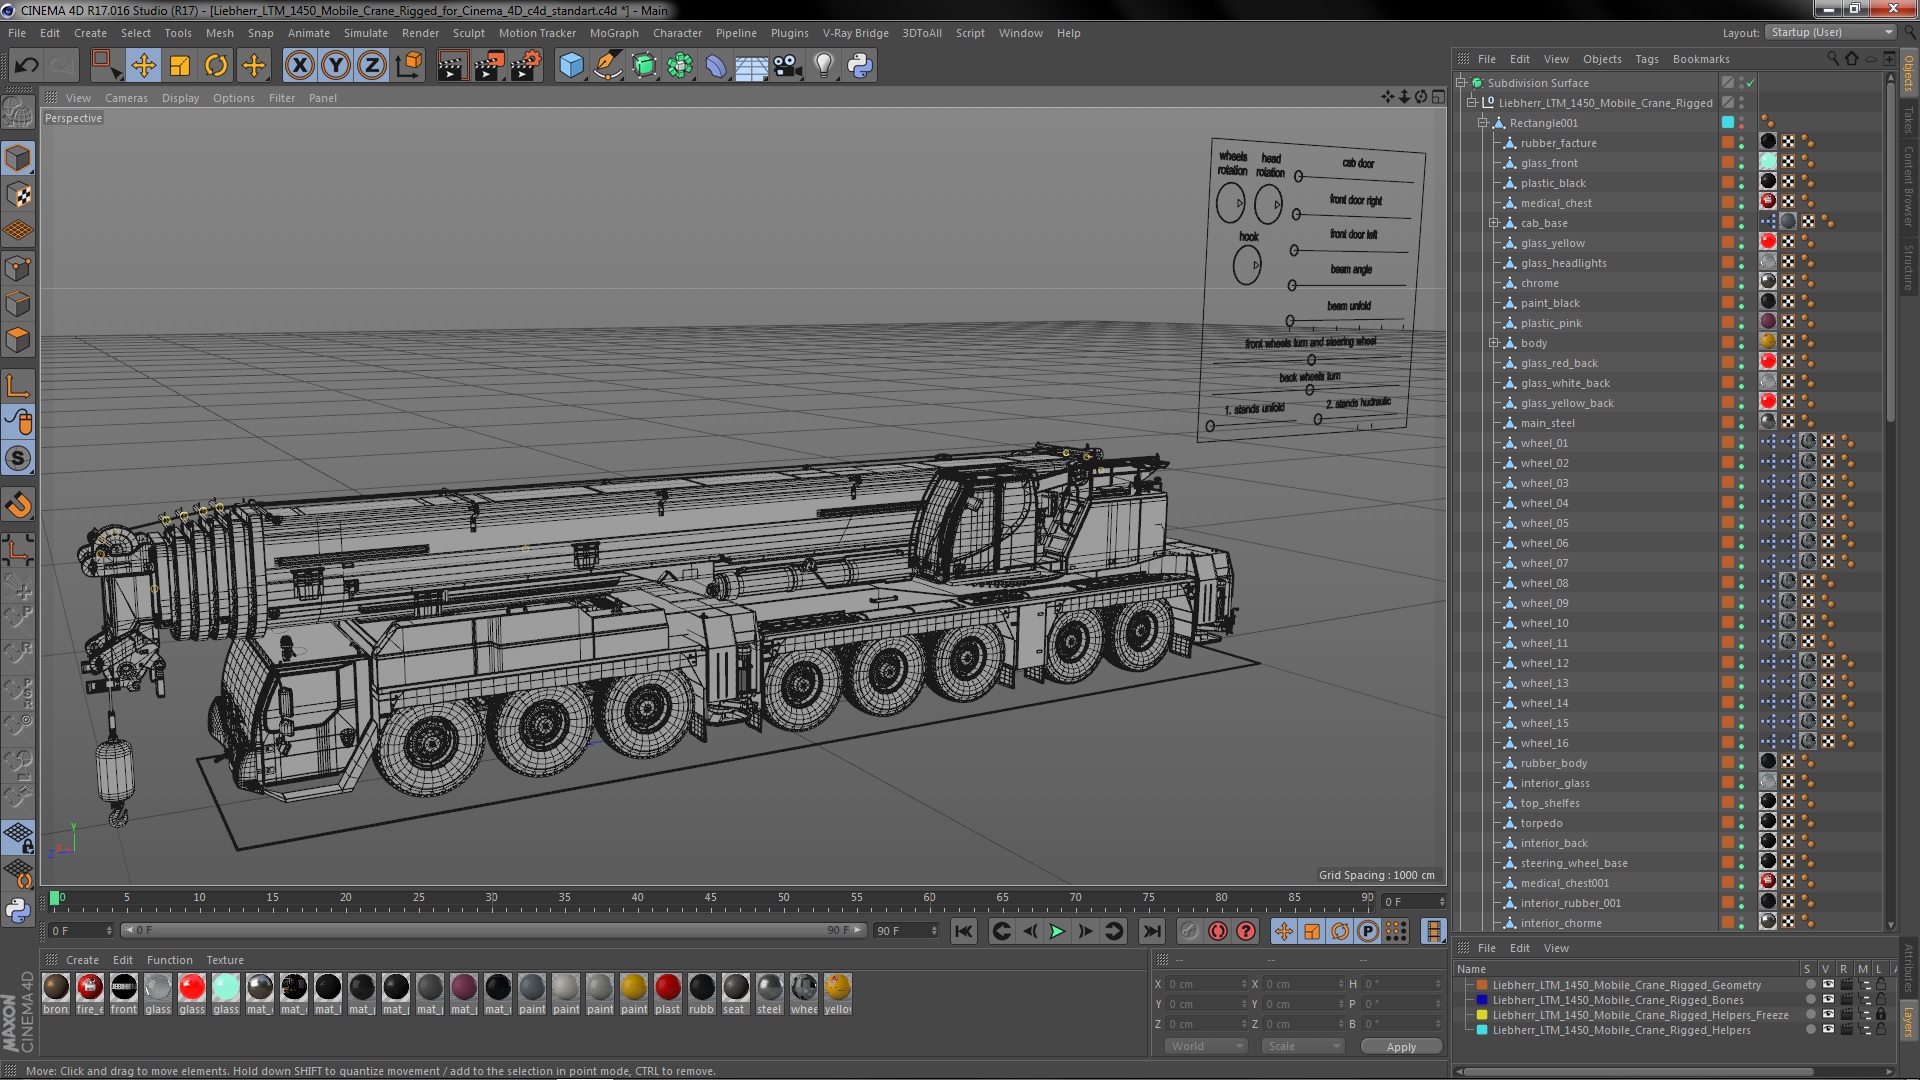Open the MoGraph array icon
This screenshot has width=1920, height=1080.
[x=680, y=66]
